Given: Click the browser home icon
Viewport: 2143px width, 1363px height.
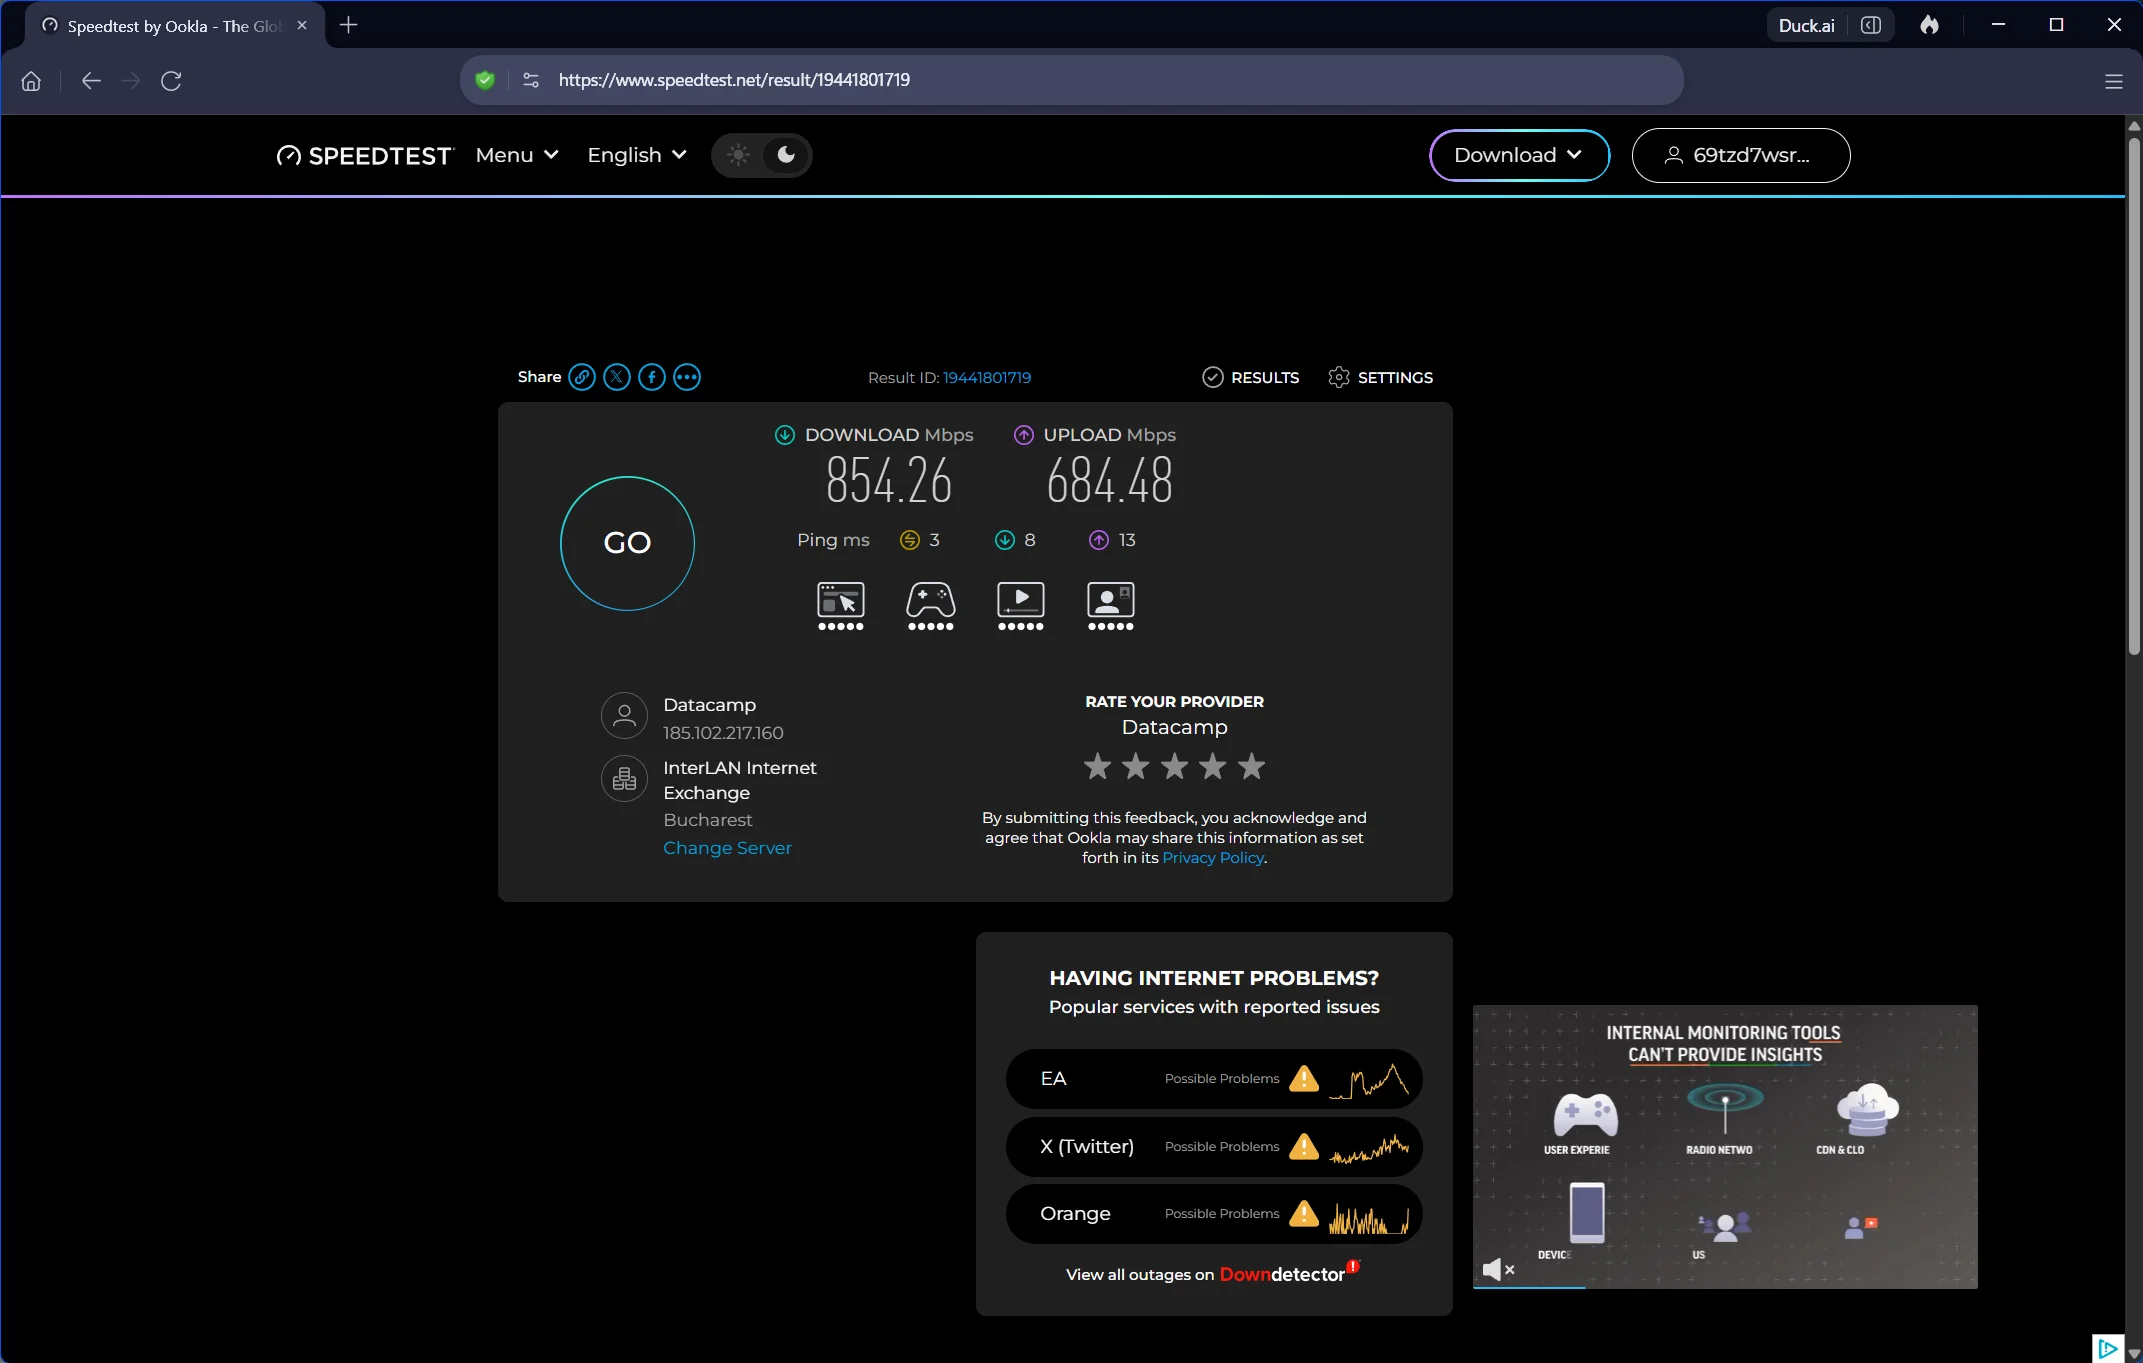Looking at the screenshot, I should [x=31, y=80].
